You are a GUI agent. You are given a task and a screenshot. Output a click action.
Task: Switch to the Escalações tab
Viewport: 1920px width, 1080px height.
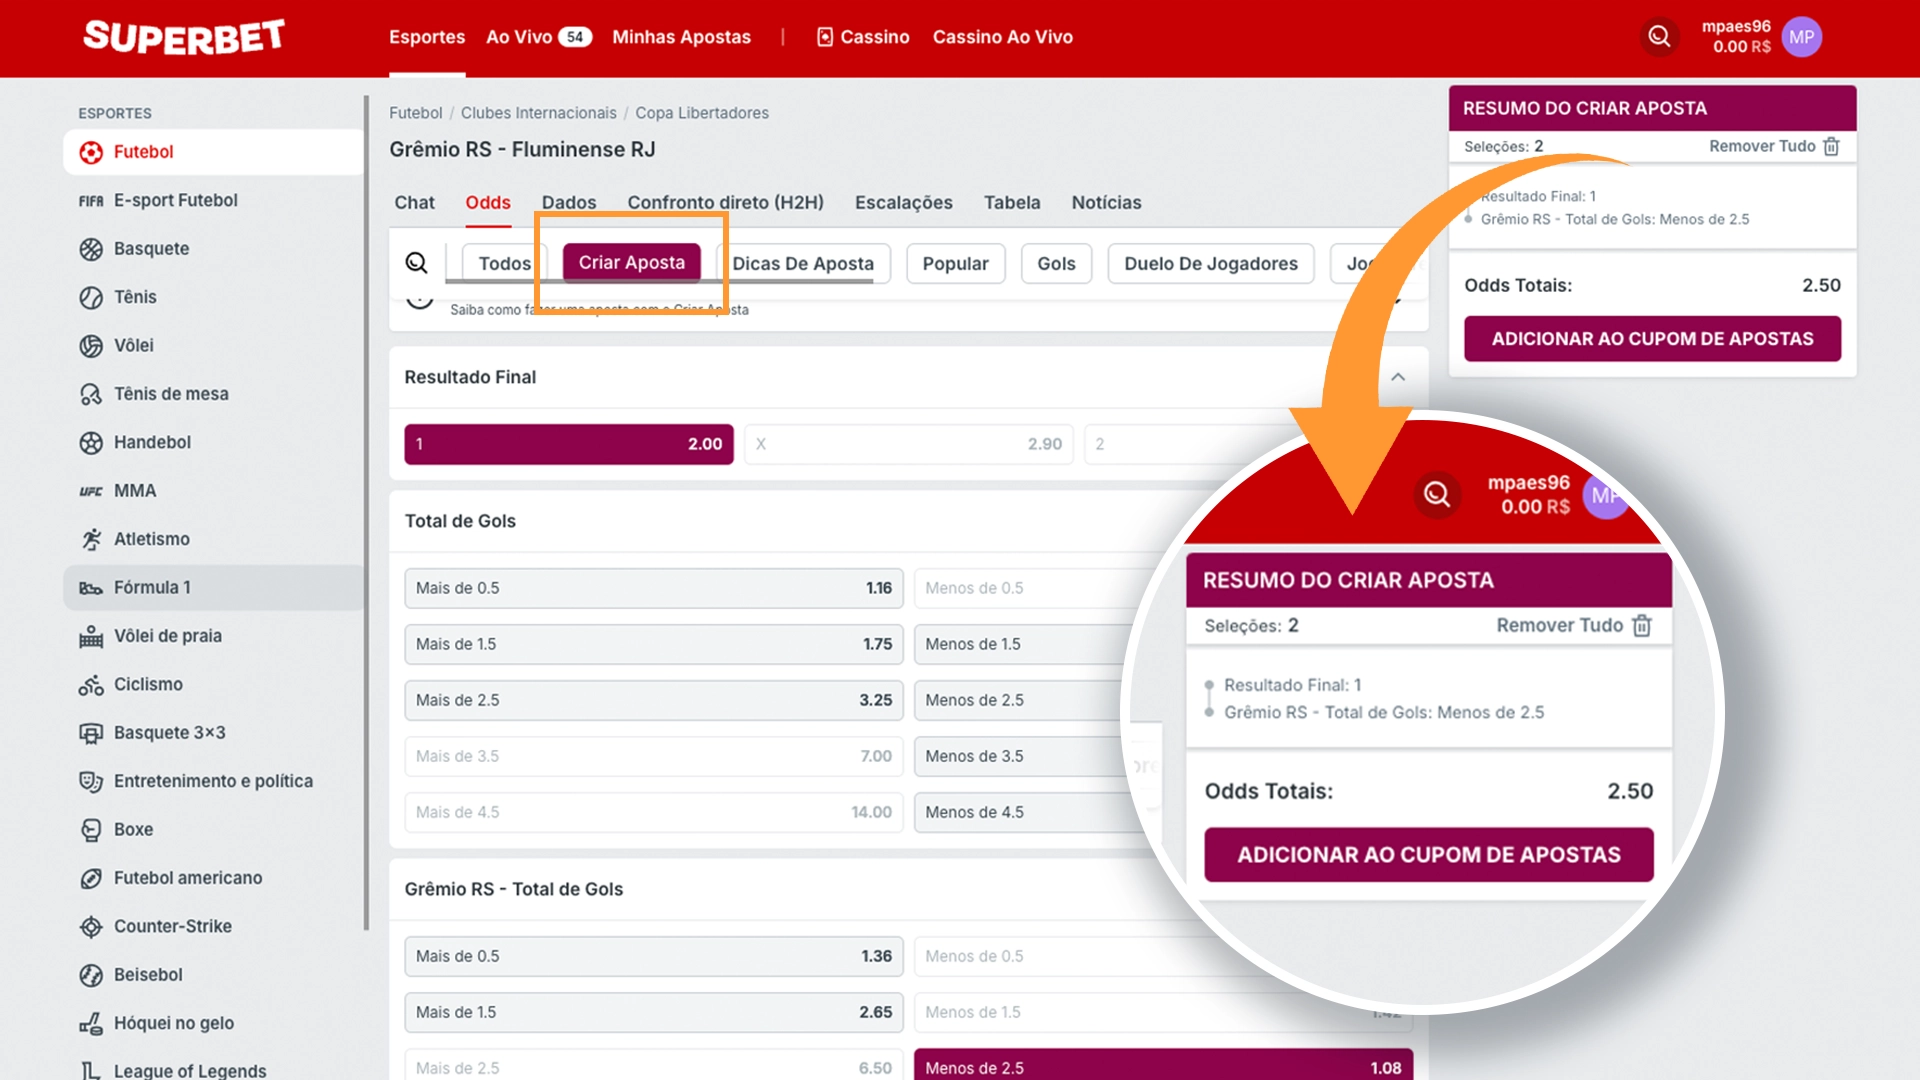(x=904, y=203)
